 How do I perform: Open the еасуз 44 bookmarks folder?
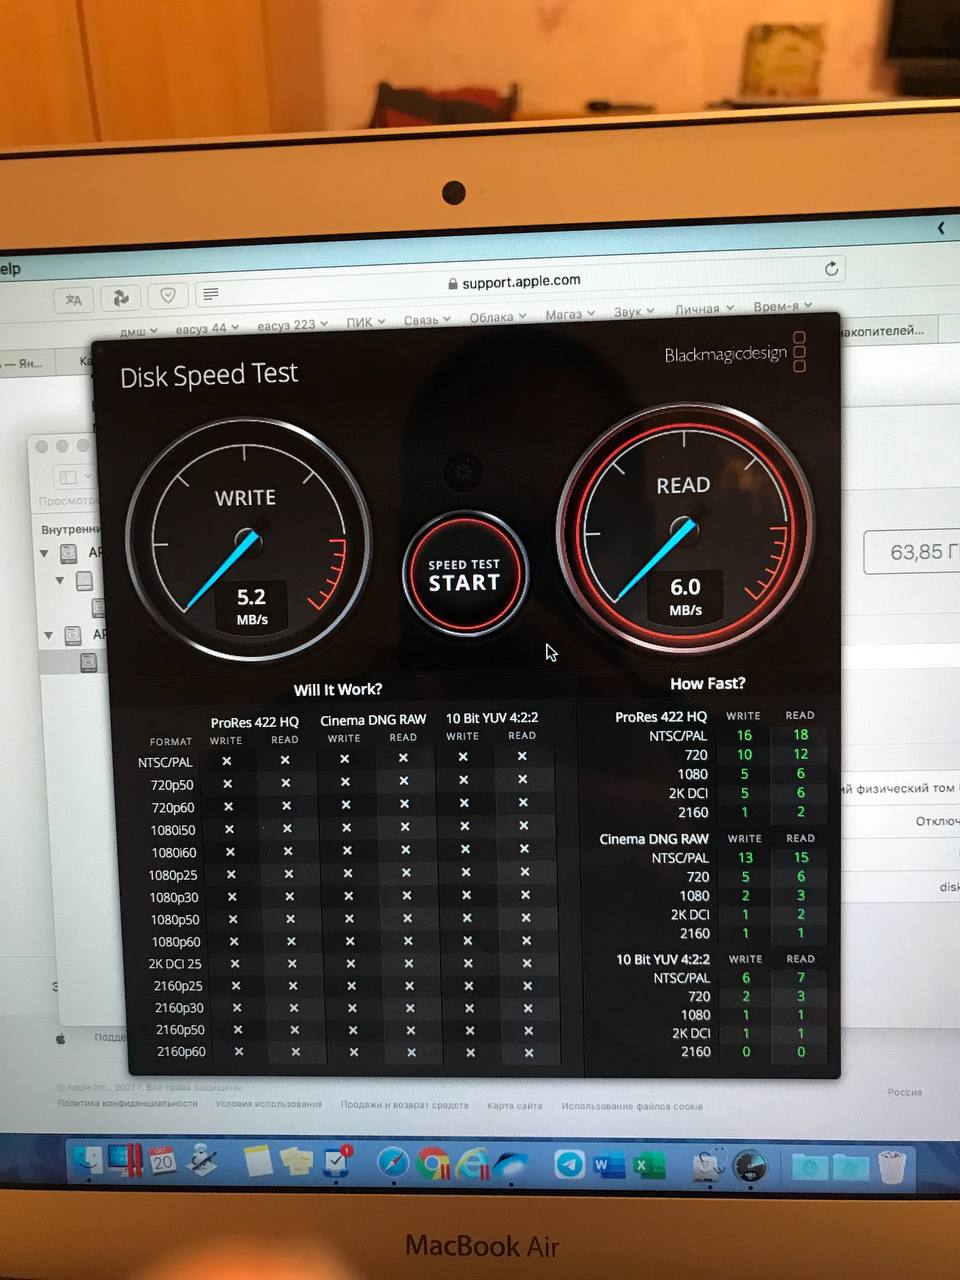coord(208,328)
